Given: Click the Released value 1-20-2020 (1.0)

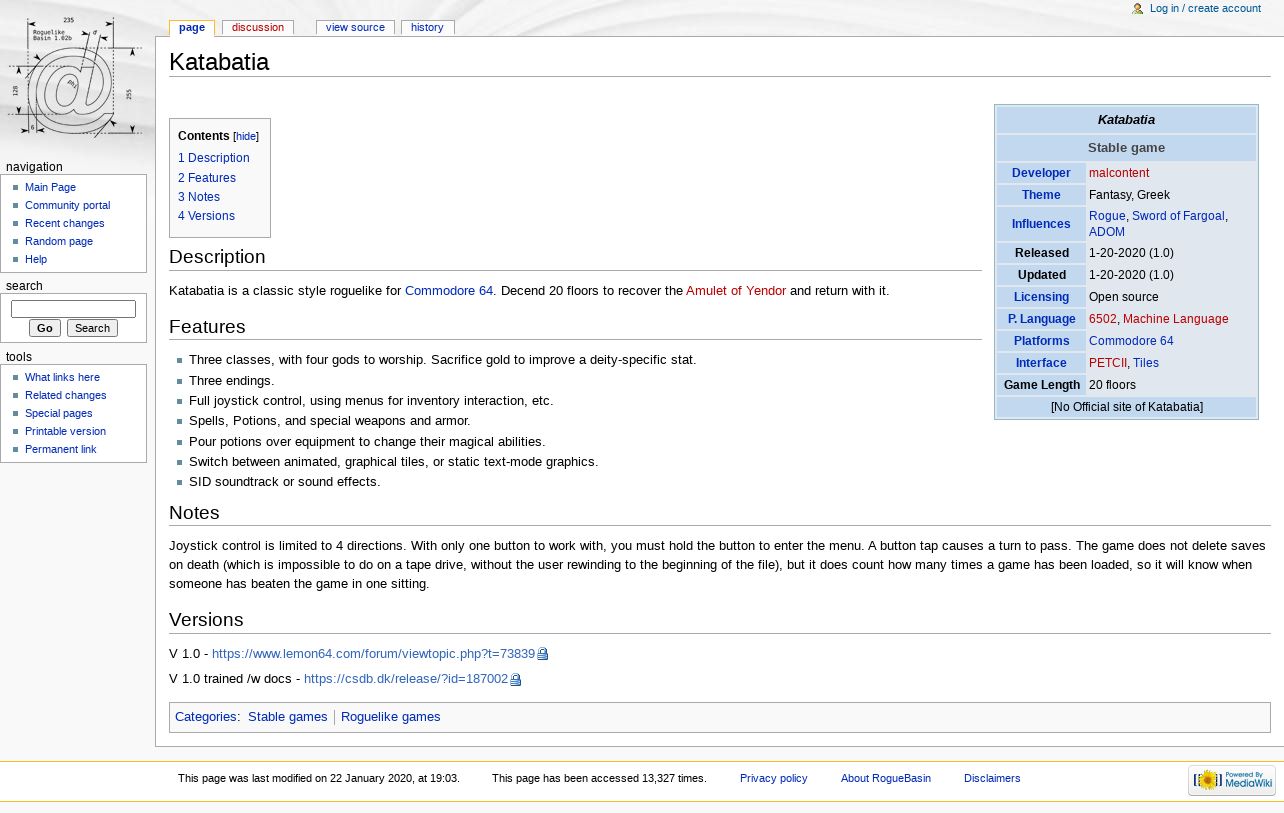Looking at the screenshot, I should tap(1131, 253).
